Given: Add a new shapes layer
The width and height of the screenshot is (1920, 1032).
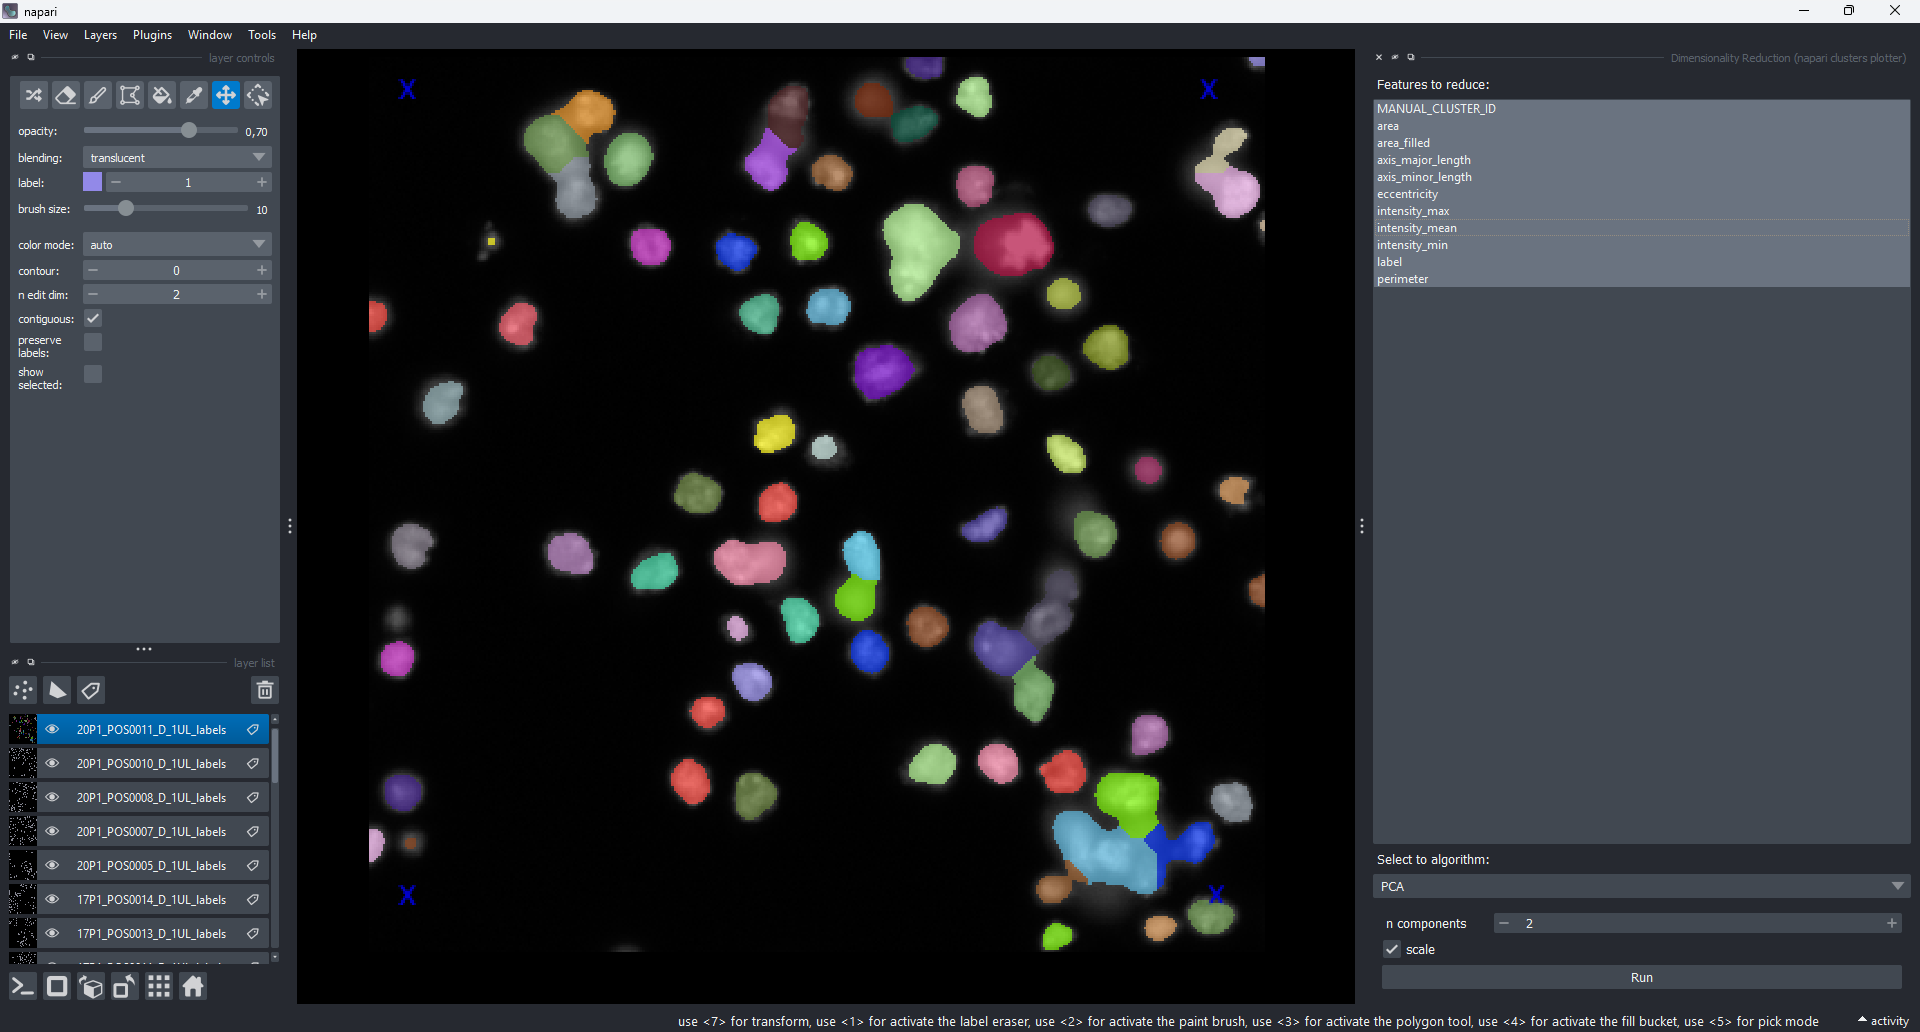Looking at the screenshot, I should point(57,690).
